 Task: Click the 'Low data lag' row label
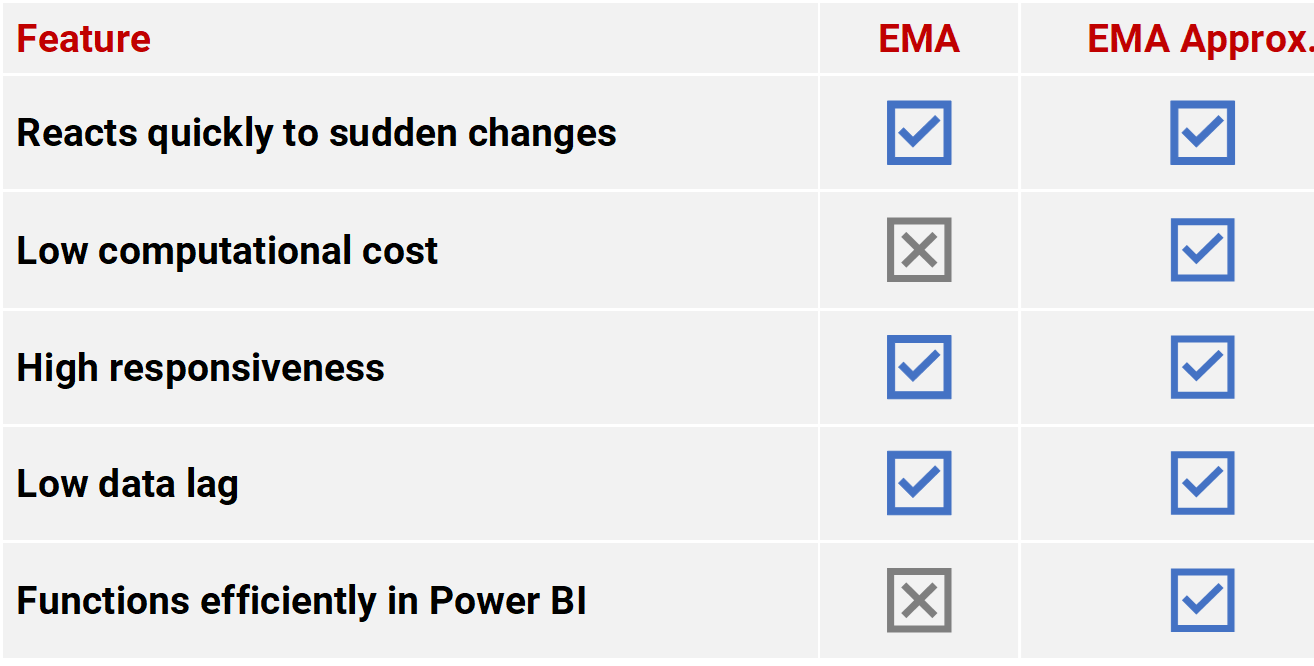tap(128, 485)
